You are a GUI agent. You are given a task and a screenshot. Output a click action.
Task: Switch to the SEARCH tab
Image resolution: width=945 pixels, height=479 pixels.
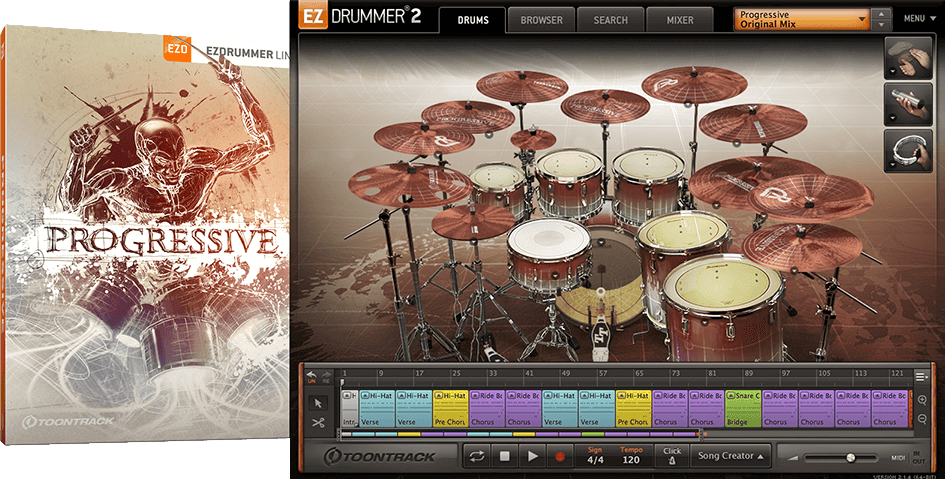(611, 20)
